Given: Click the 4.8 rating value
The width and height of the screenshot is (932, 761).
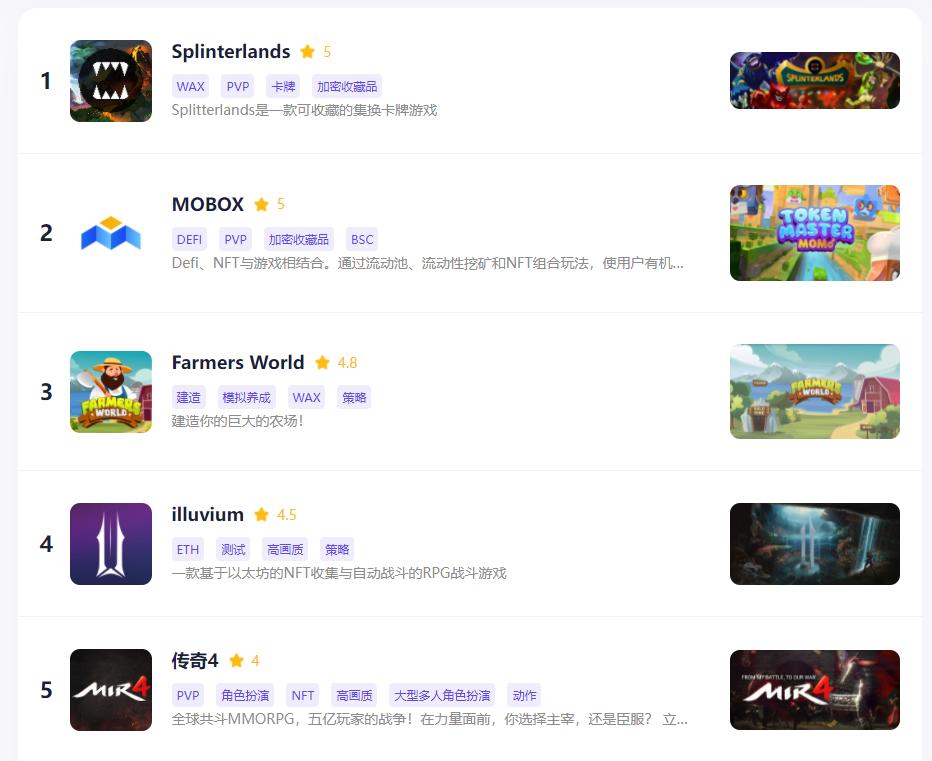Looking at the screenshot, I should pyautogui.click(x=348, y=363).
